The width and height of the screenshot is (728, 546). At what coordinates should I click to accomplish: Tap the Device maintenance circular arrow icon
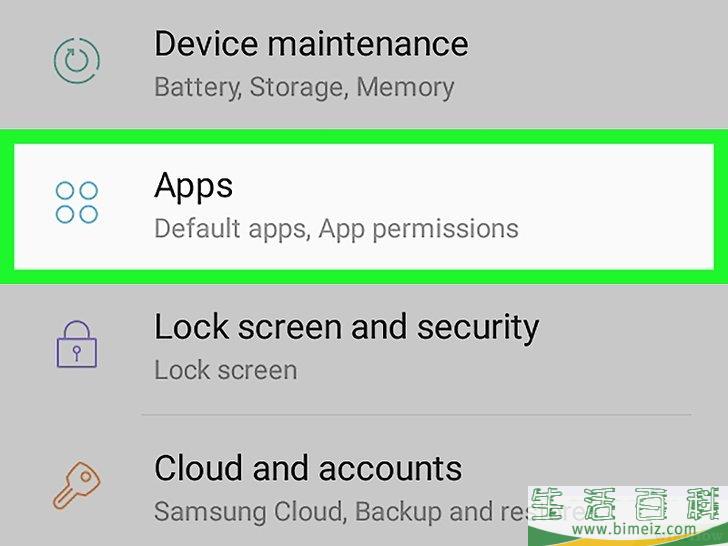[x=77, y=61]
